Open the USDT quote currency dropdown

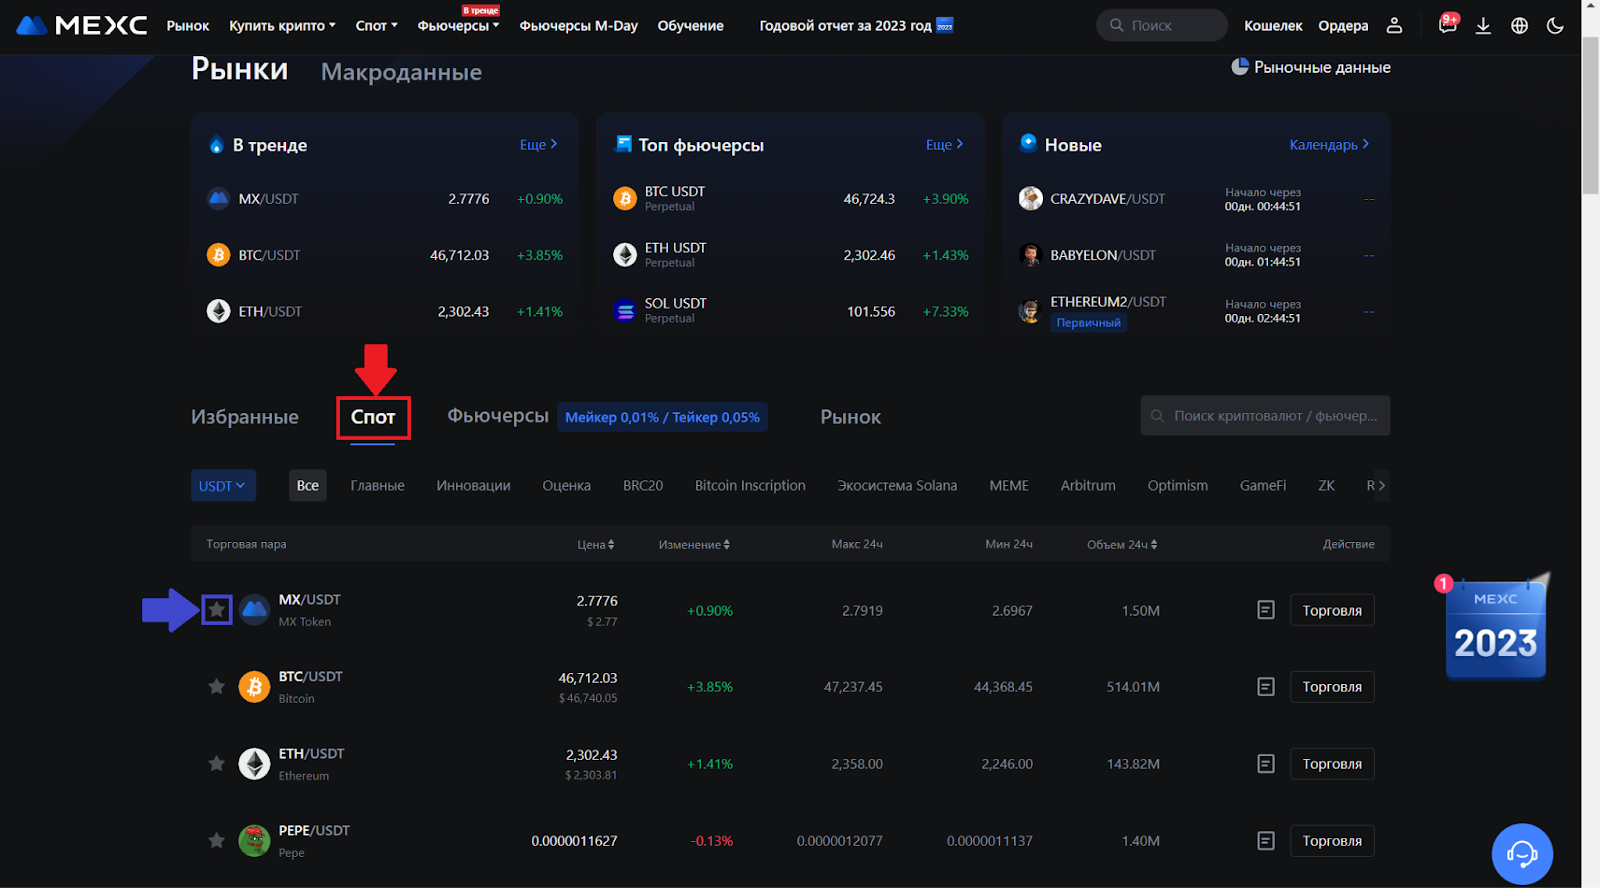pos(223,485)
